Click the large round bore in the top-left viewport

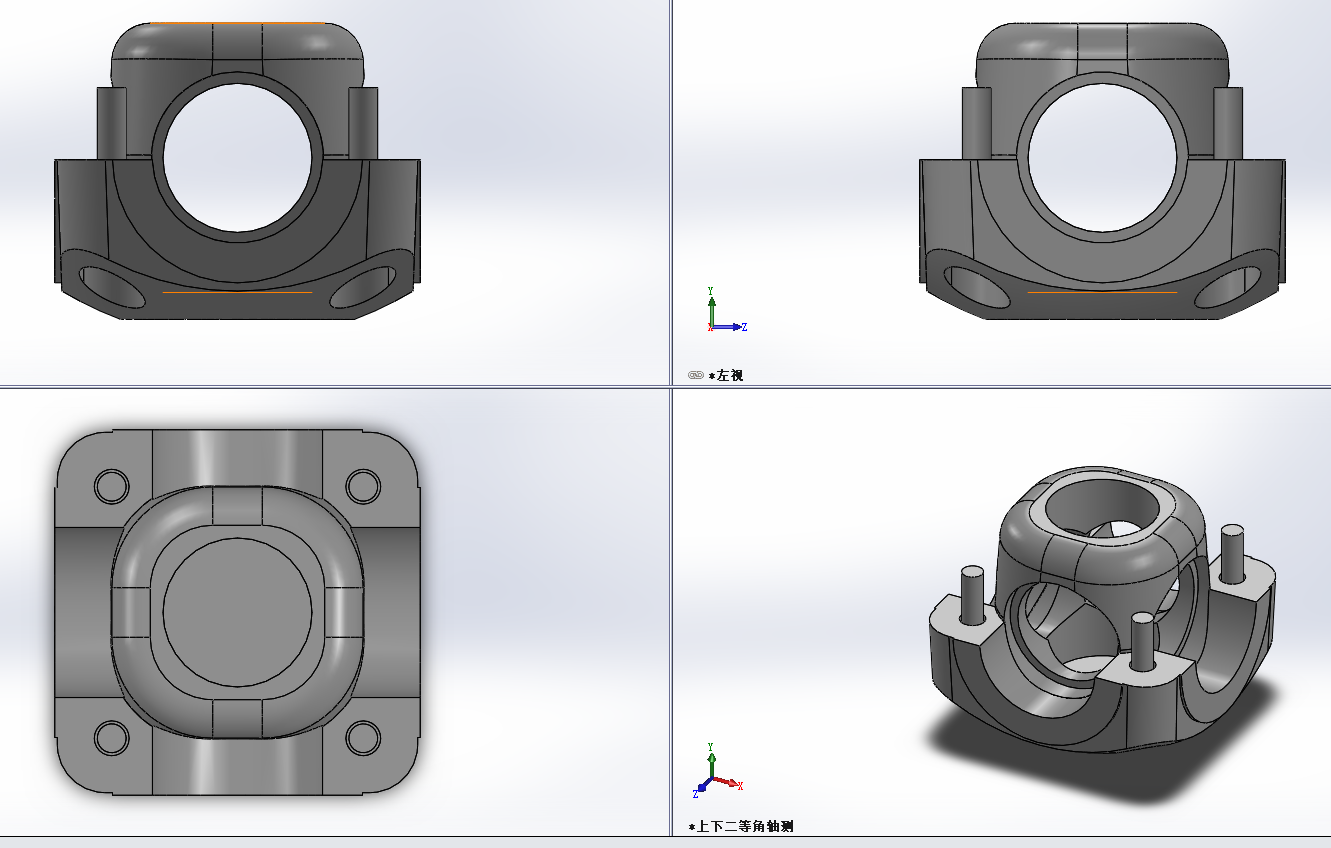tap(238, 157)
